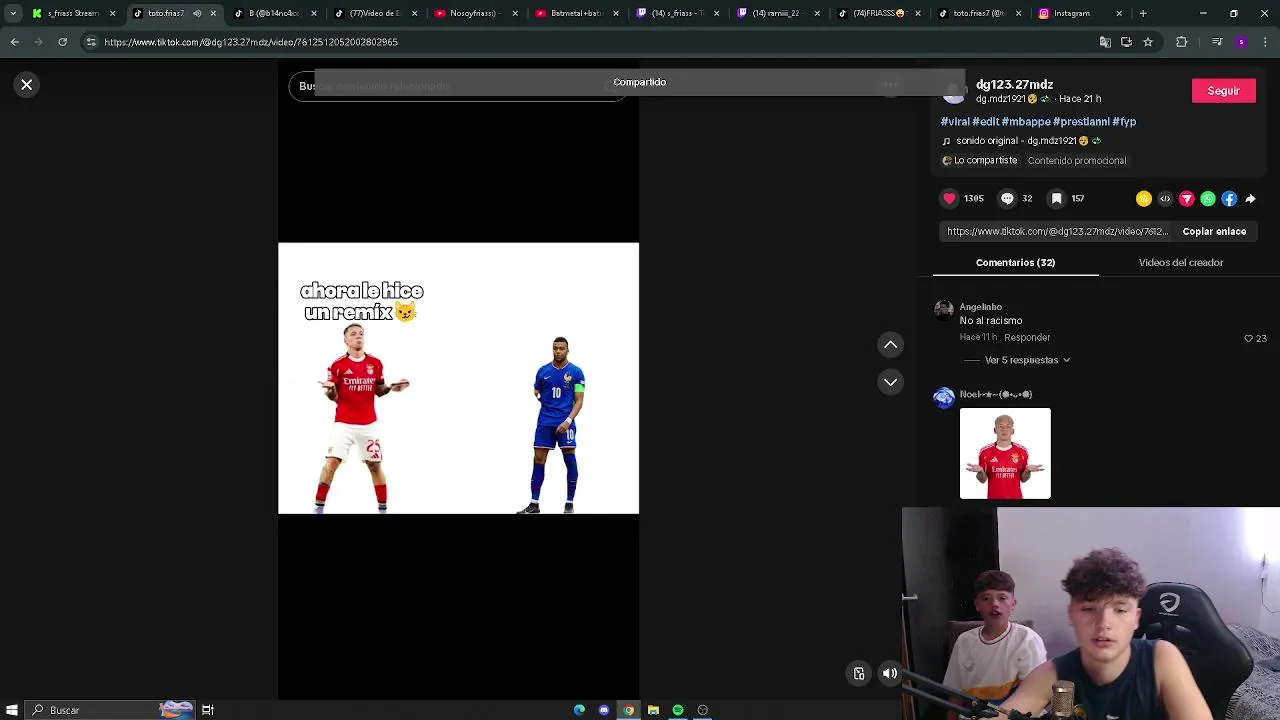Share the video on WhatsApp
This screenshot has height=720, width=1280.
point(1208,199)
